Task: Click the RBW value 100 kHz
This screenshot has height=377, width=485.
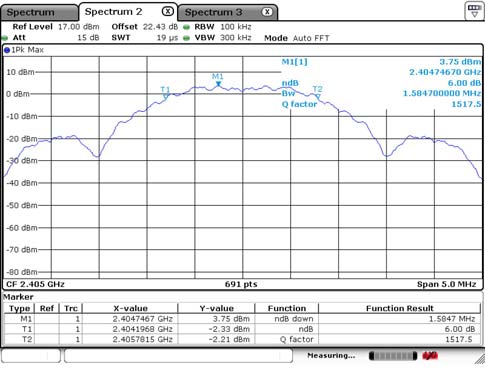Action: [236, 27]
